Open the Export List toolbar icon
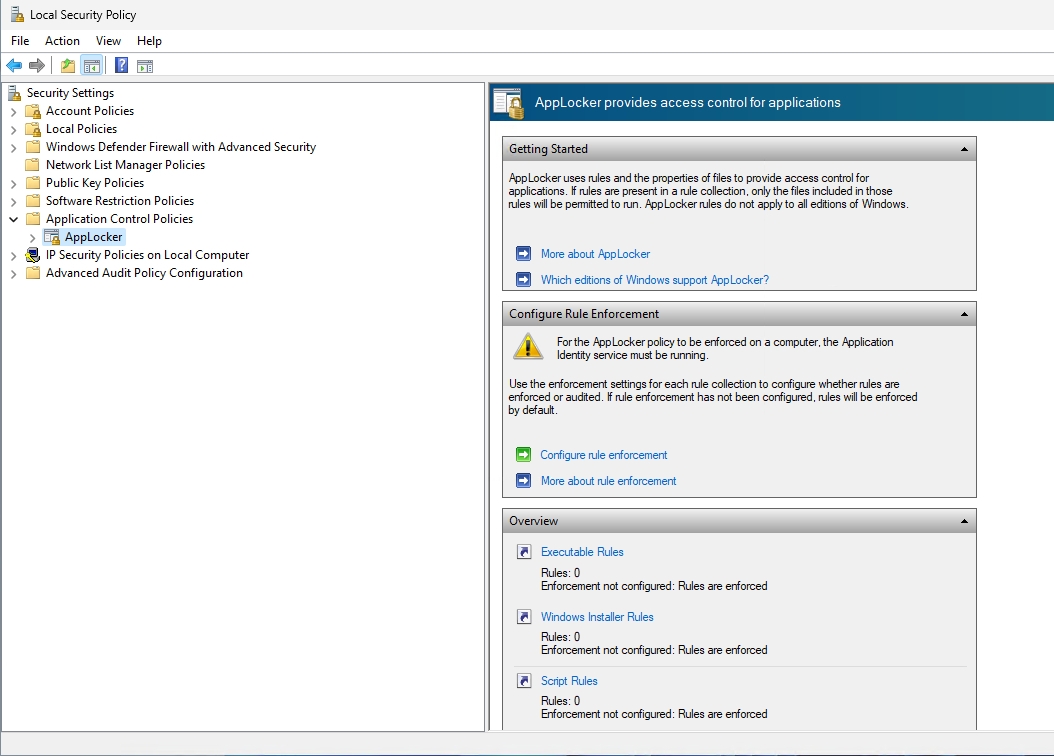 point(66,65)
